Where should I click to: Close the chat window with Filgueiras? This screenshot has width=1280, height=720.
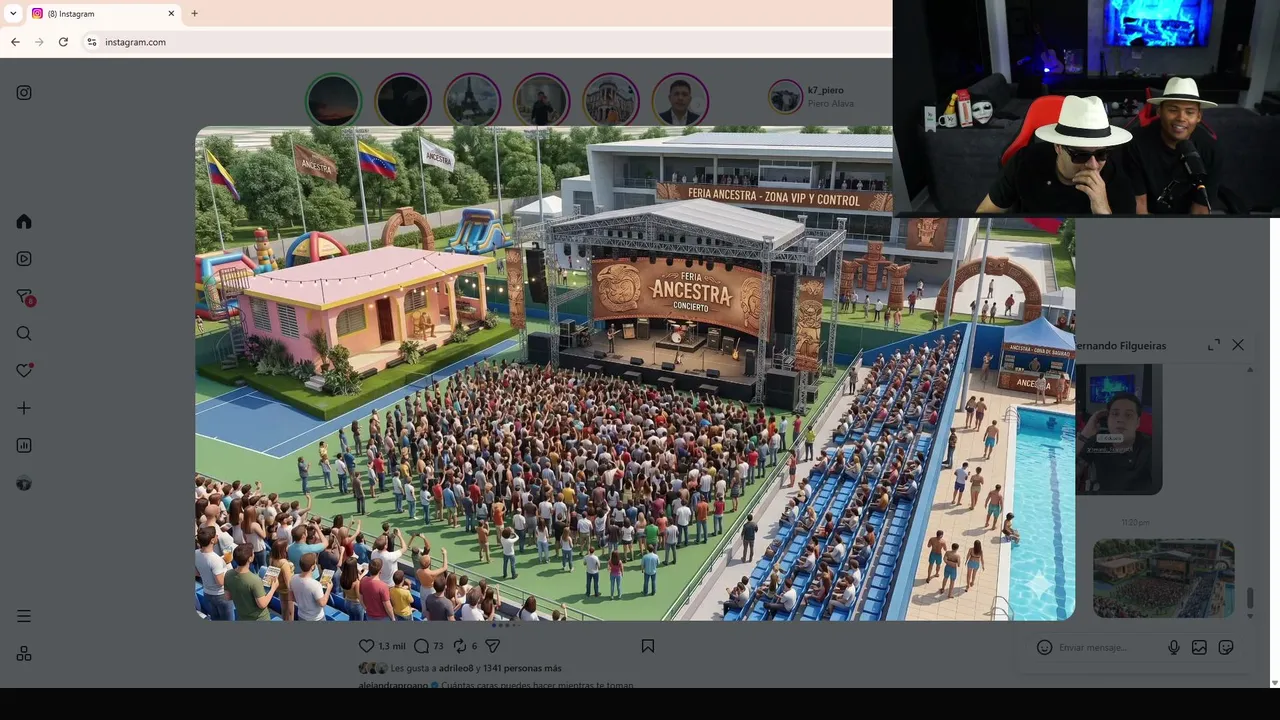pos(1238,345)
